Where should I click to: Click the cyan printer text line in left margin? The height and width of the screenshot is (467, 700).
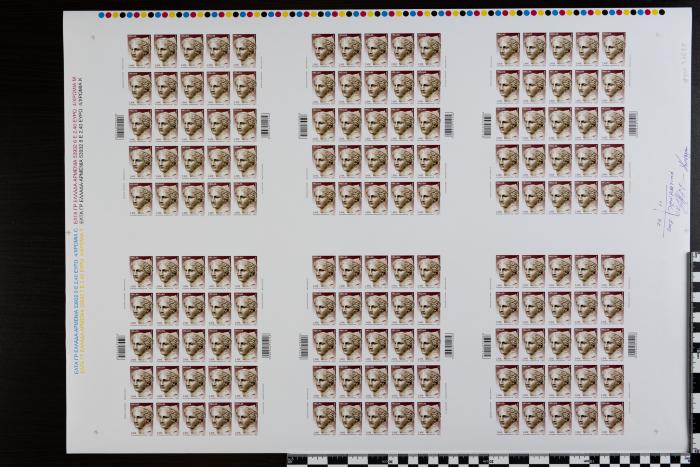tap(75, 300)
